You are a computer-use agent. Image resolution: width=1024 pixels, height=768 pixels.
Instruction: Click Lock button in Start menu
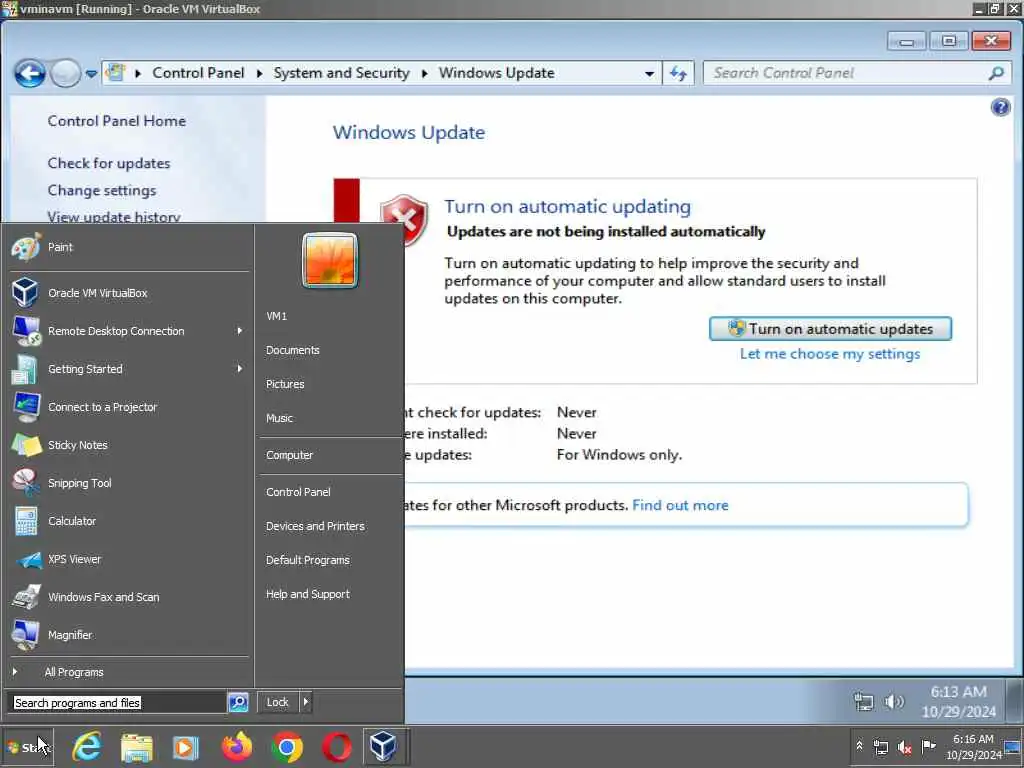[x=278, y=702]
